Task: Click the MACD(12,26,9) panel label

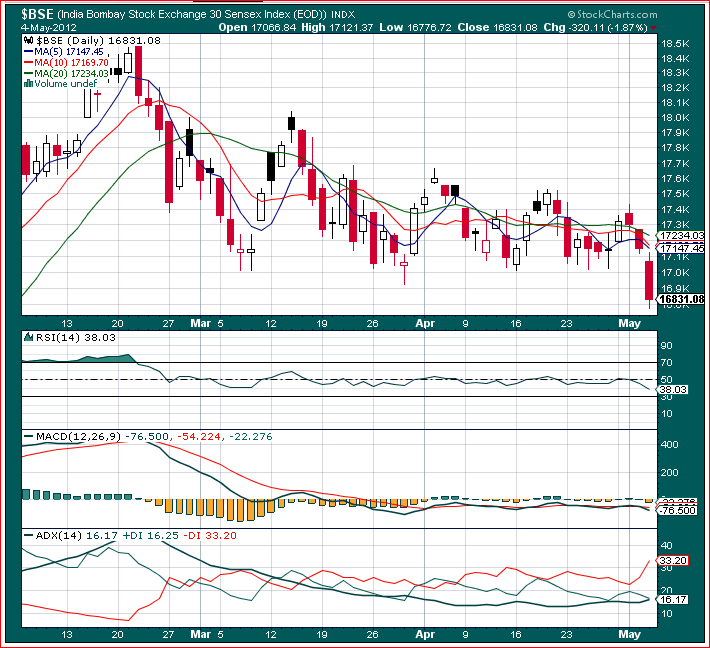Action: click(x=78, y=437)
